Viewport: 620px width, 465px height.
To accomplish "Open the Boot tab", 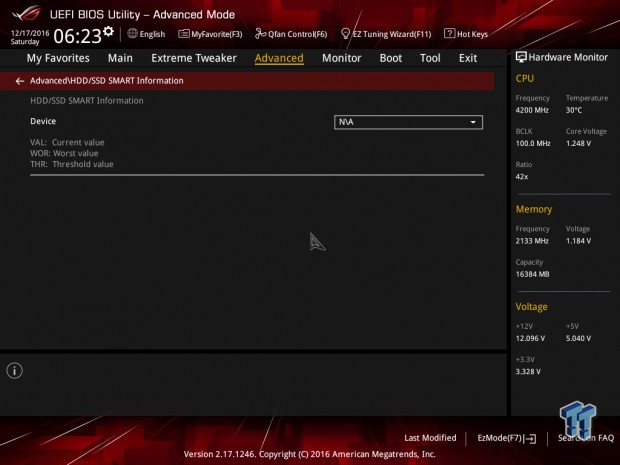I will point(391,58).
